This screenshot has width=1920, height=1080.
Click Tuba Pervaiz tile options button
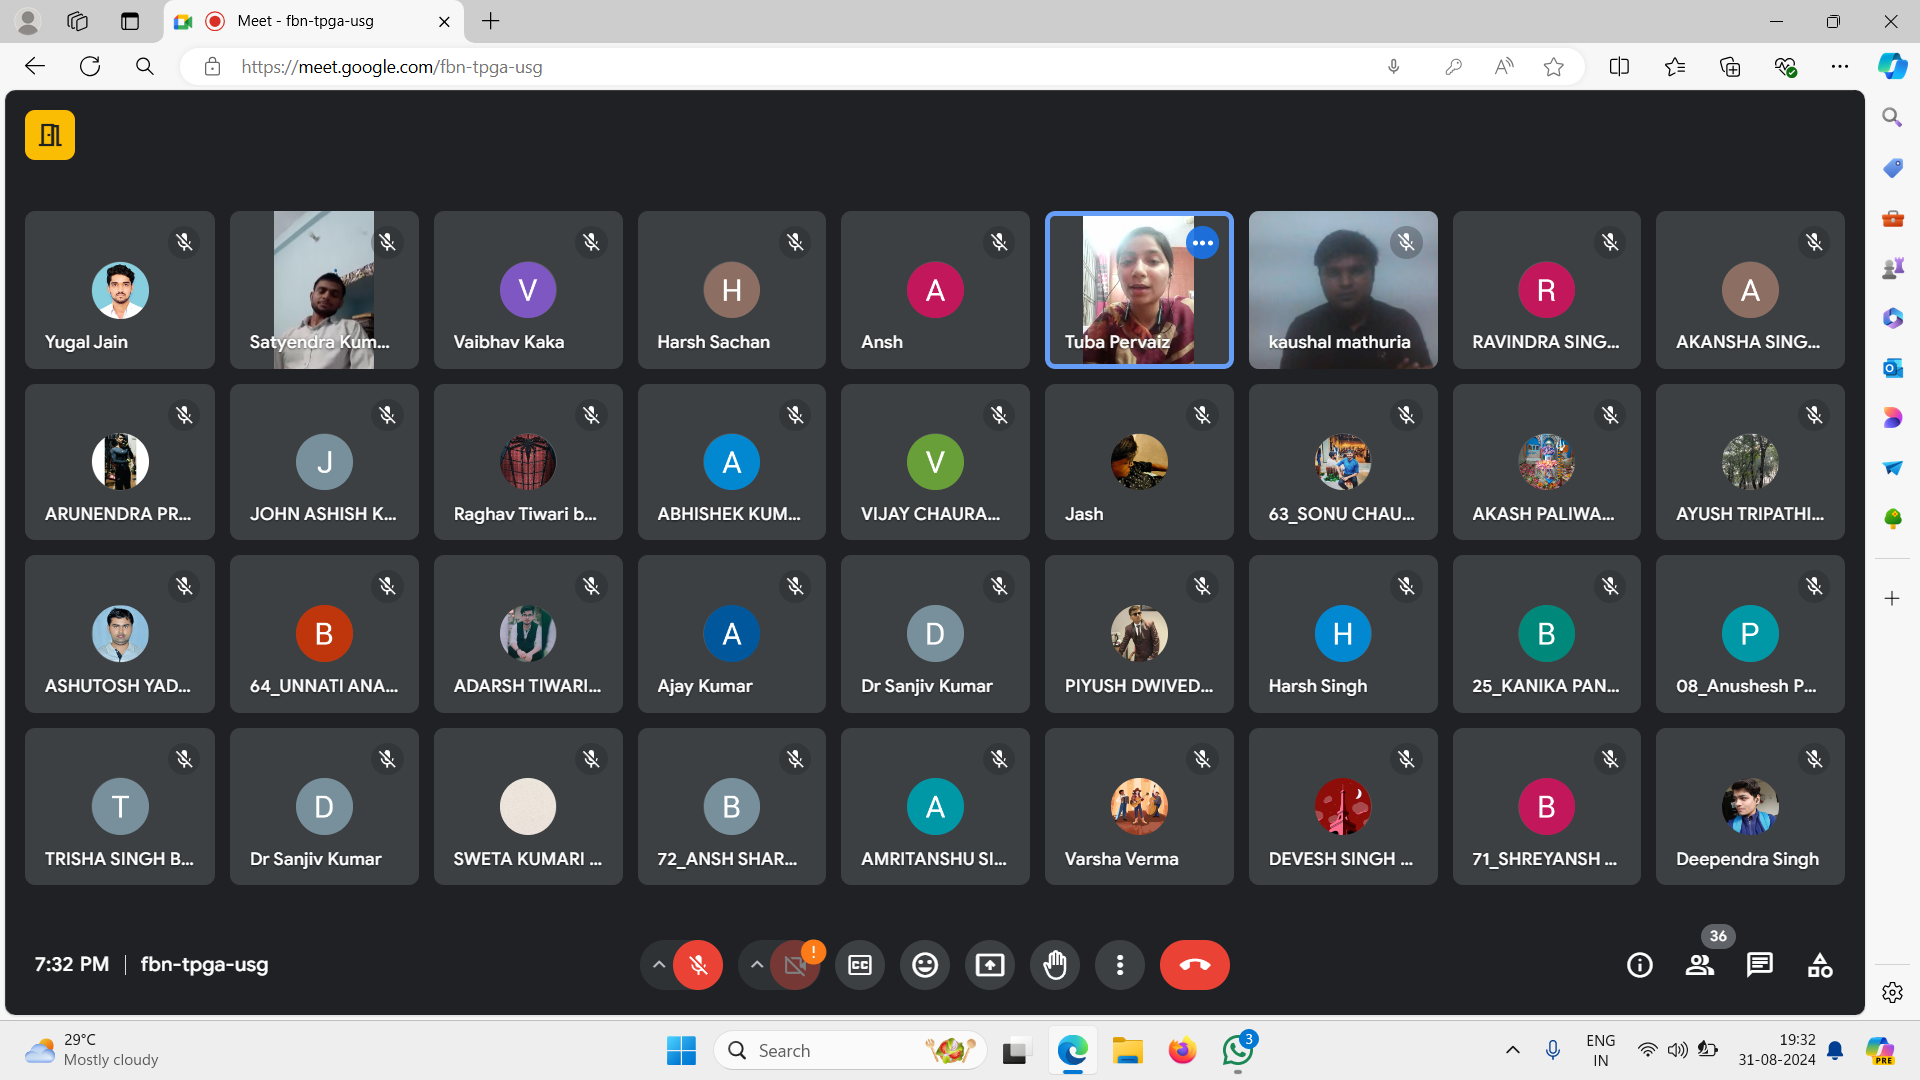point(1202,243)
